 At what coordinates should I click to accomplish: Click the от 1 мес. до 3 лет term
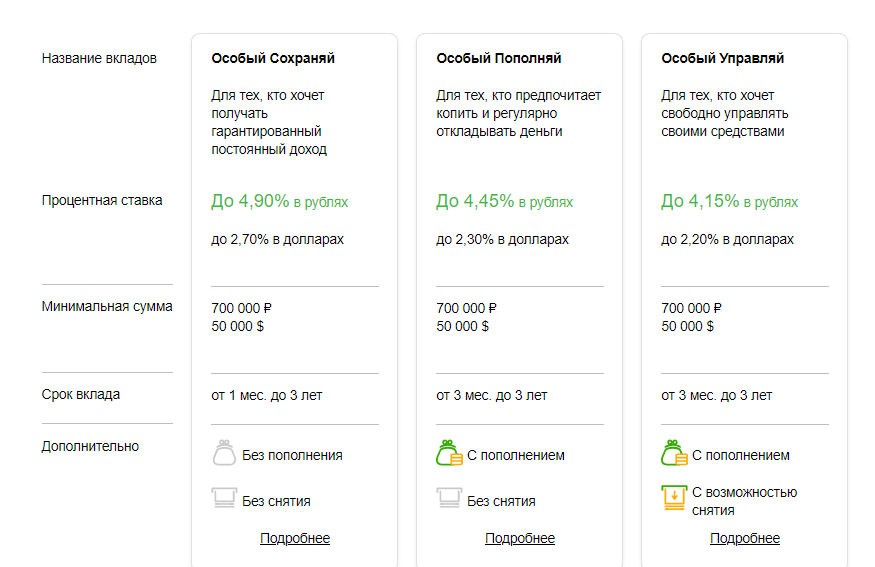pyautogui.click(x=267, y=395)
